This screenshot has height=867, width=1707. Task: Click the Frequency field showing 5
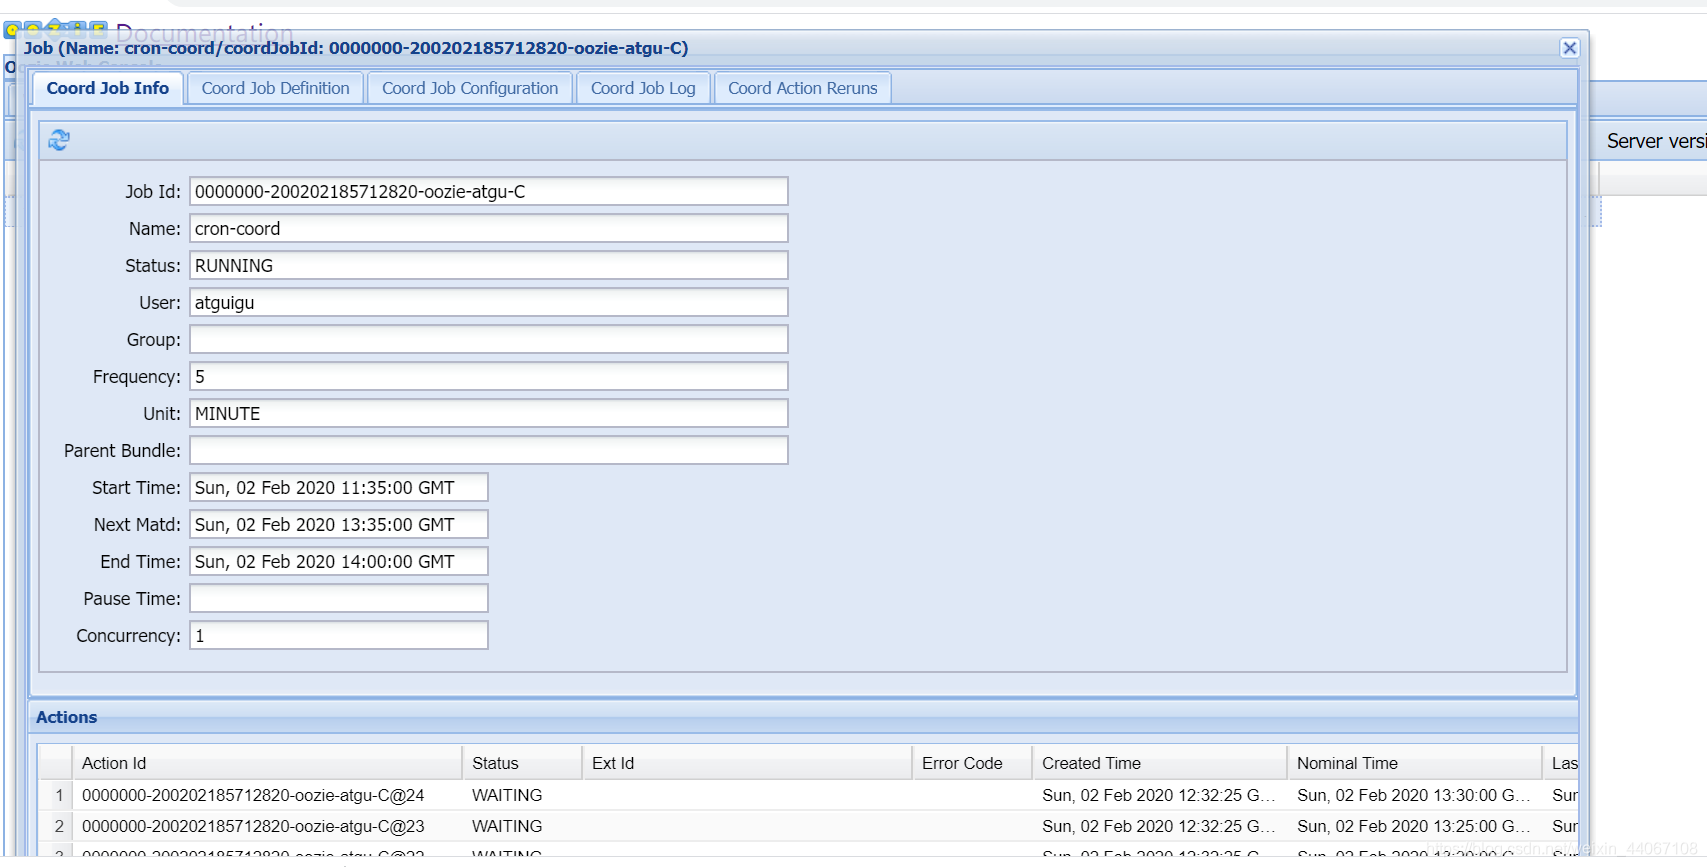coord(489,376)
